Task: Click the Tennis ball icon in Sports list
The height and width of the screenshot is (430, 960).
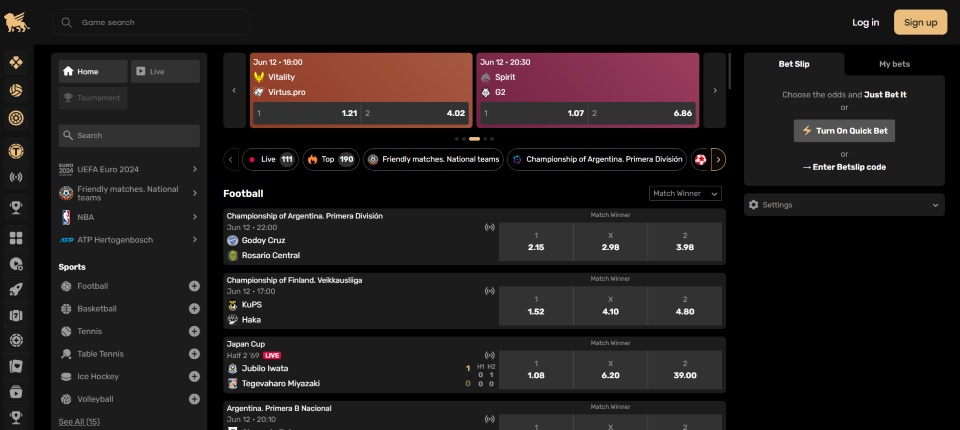Action: tap(66, 331)
